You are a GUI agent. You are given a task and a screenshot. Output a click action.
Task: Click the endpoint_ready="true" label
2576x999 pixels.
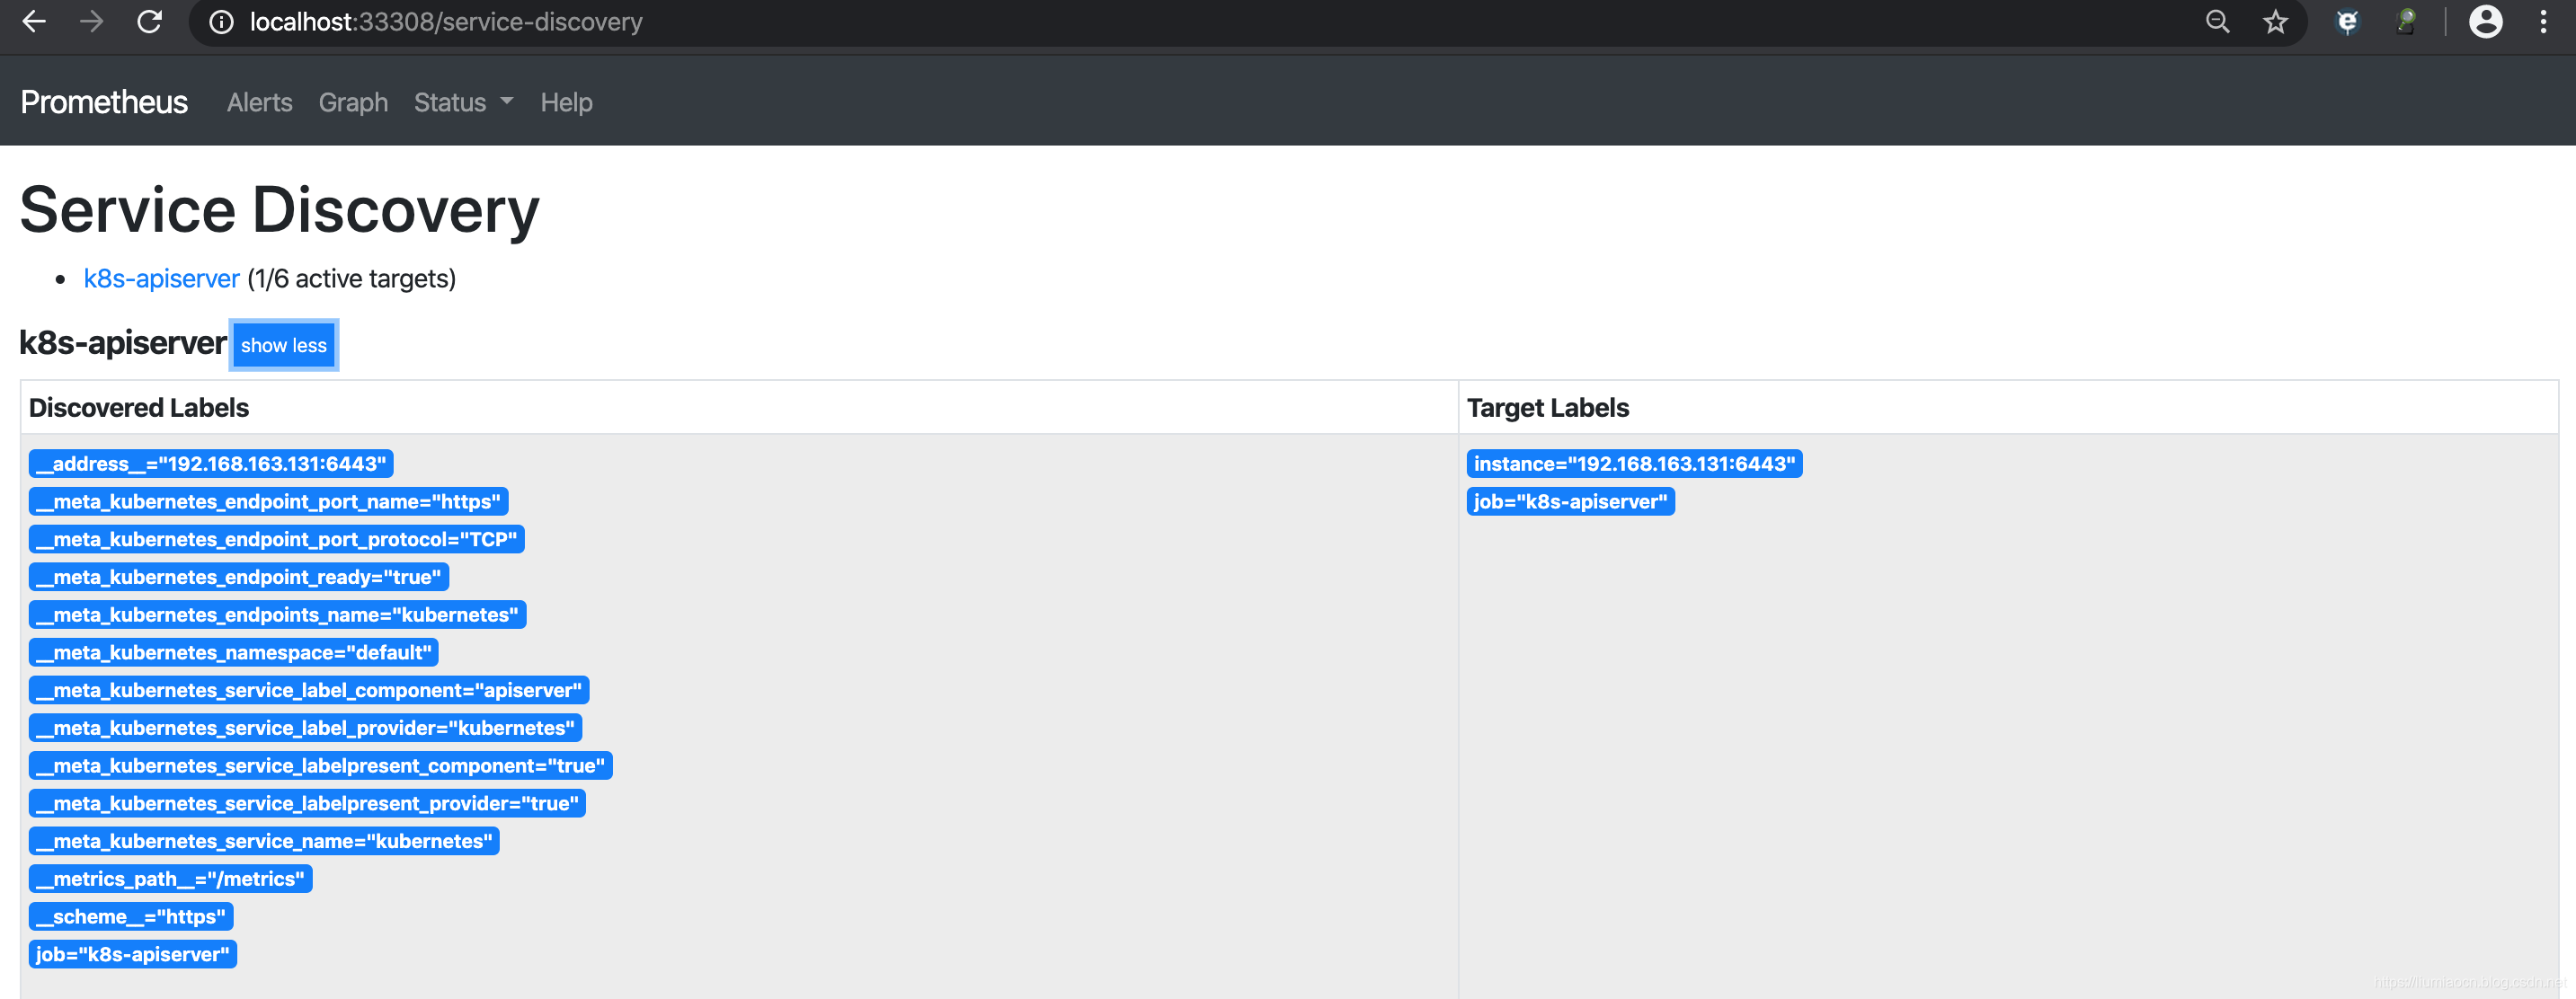pyautogui.click(x=239, y=577)
